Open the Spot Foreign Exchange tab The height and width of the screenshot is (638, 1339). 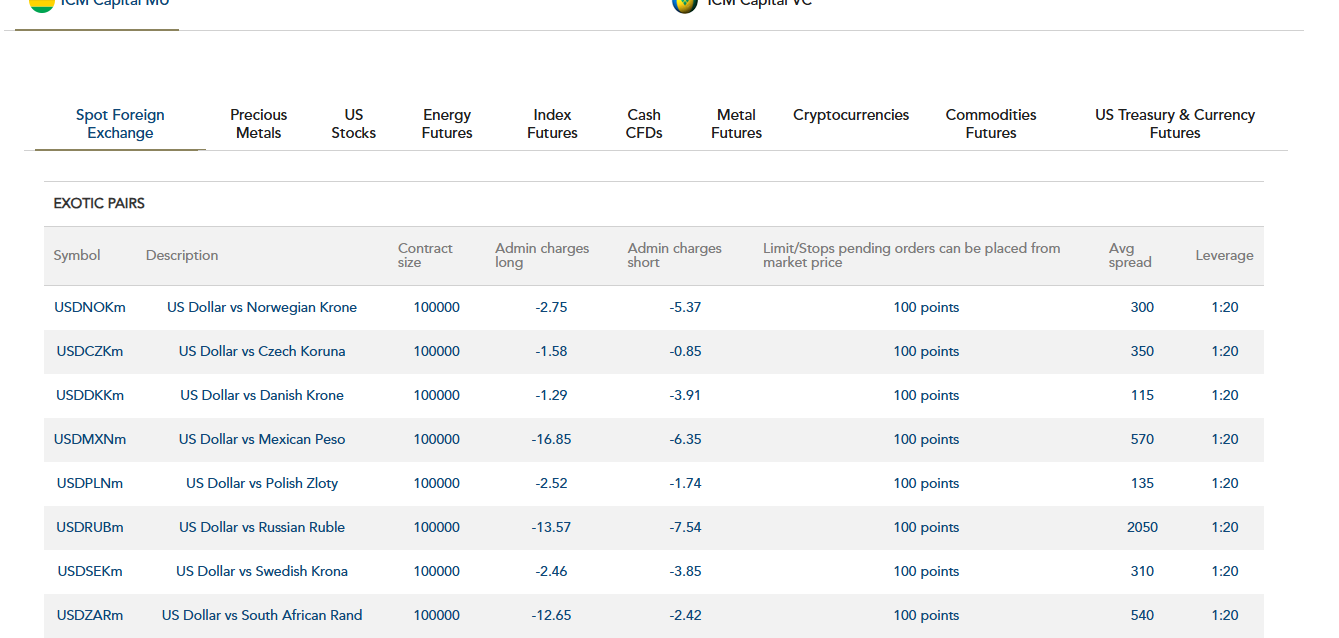(x=120, y=124)
